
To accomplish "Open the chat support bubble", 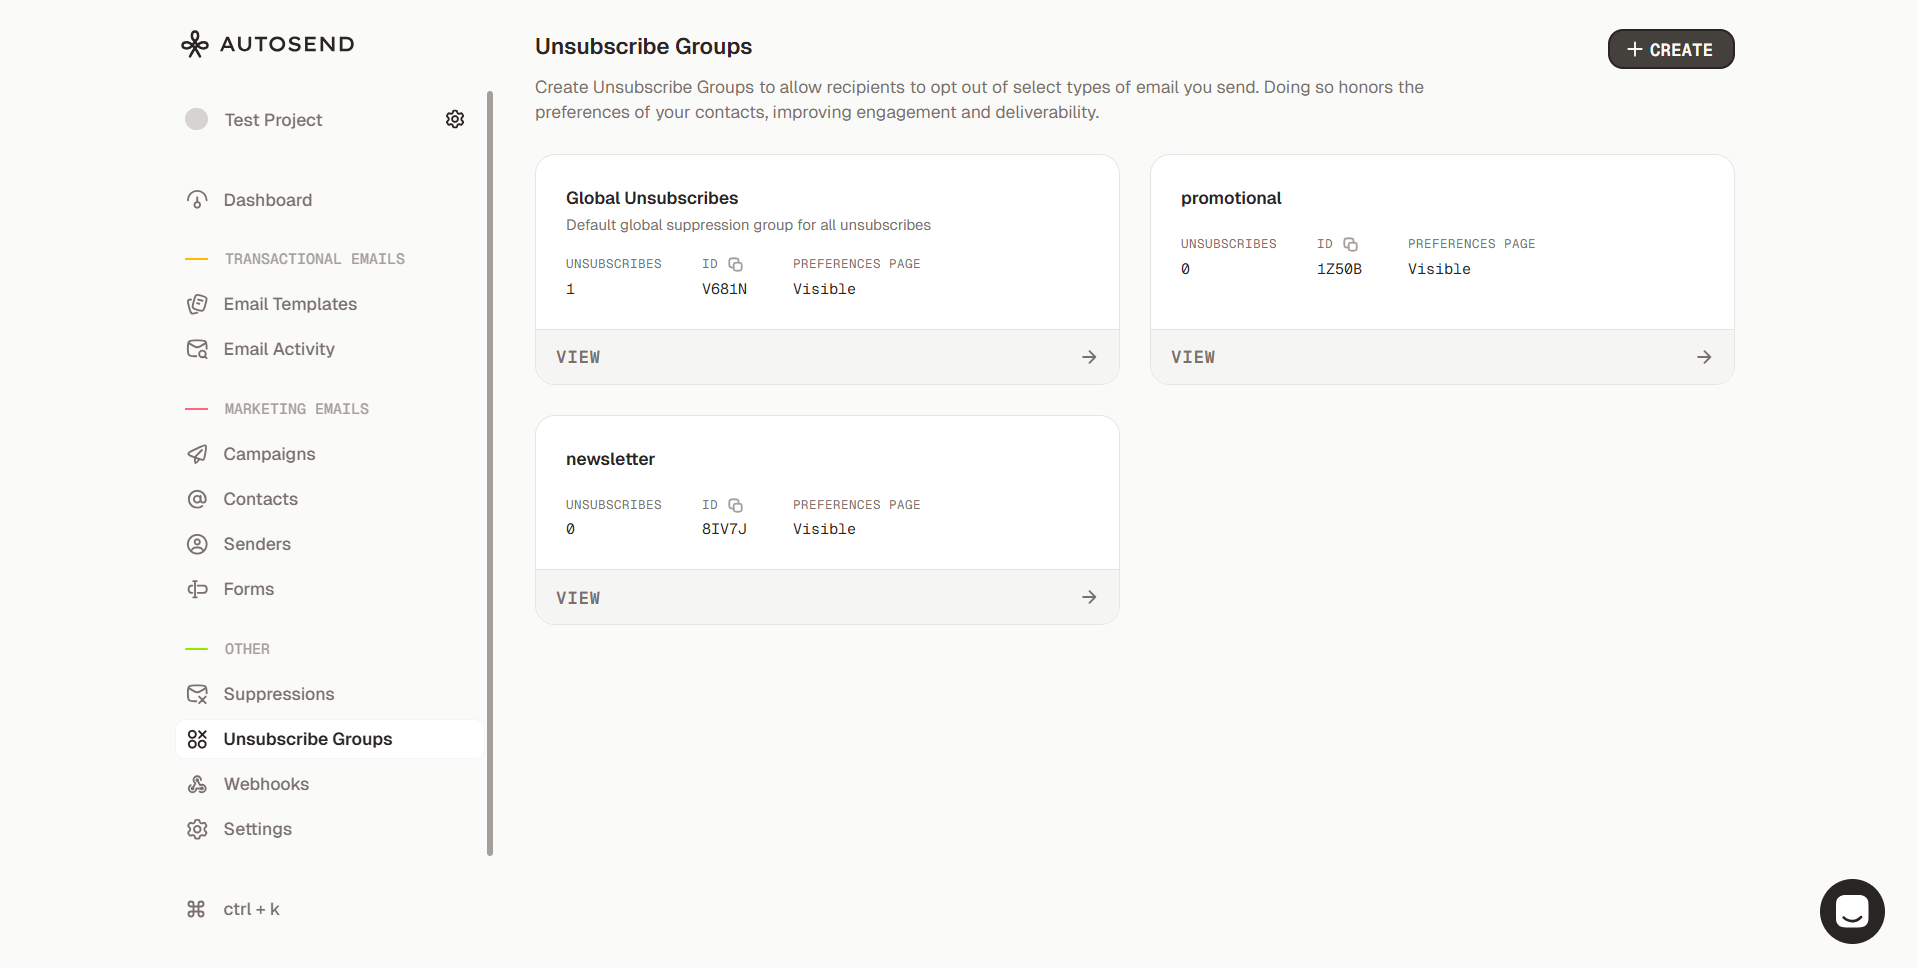I will (1851, 911).
